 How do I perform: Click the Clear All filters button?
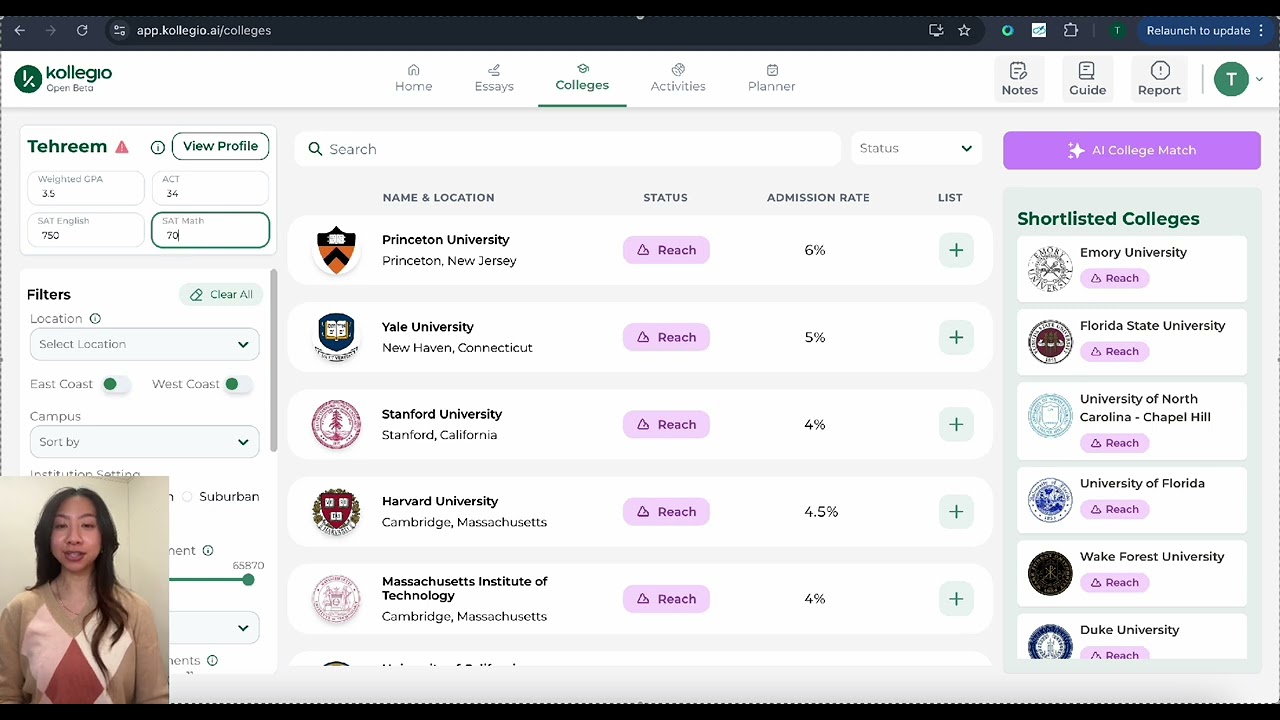click(x=221, y=294)
